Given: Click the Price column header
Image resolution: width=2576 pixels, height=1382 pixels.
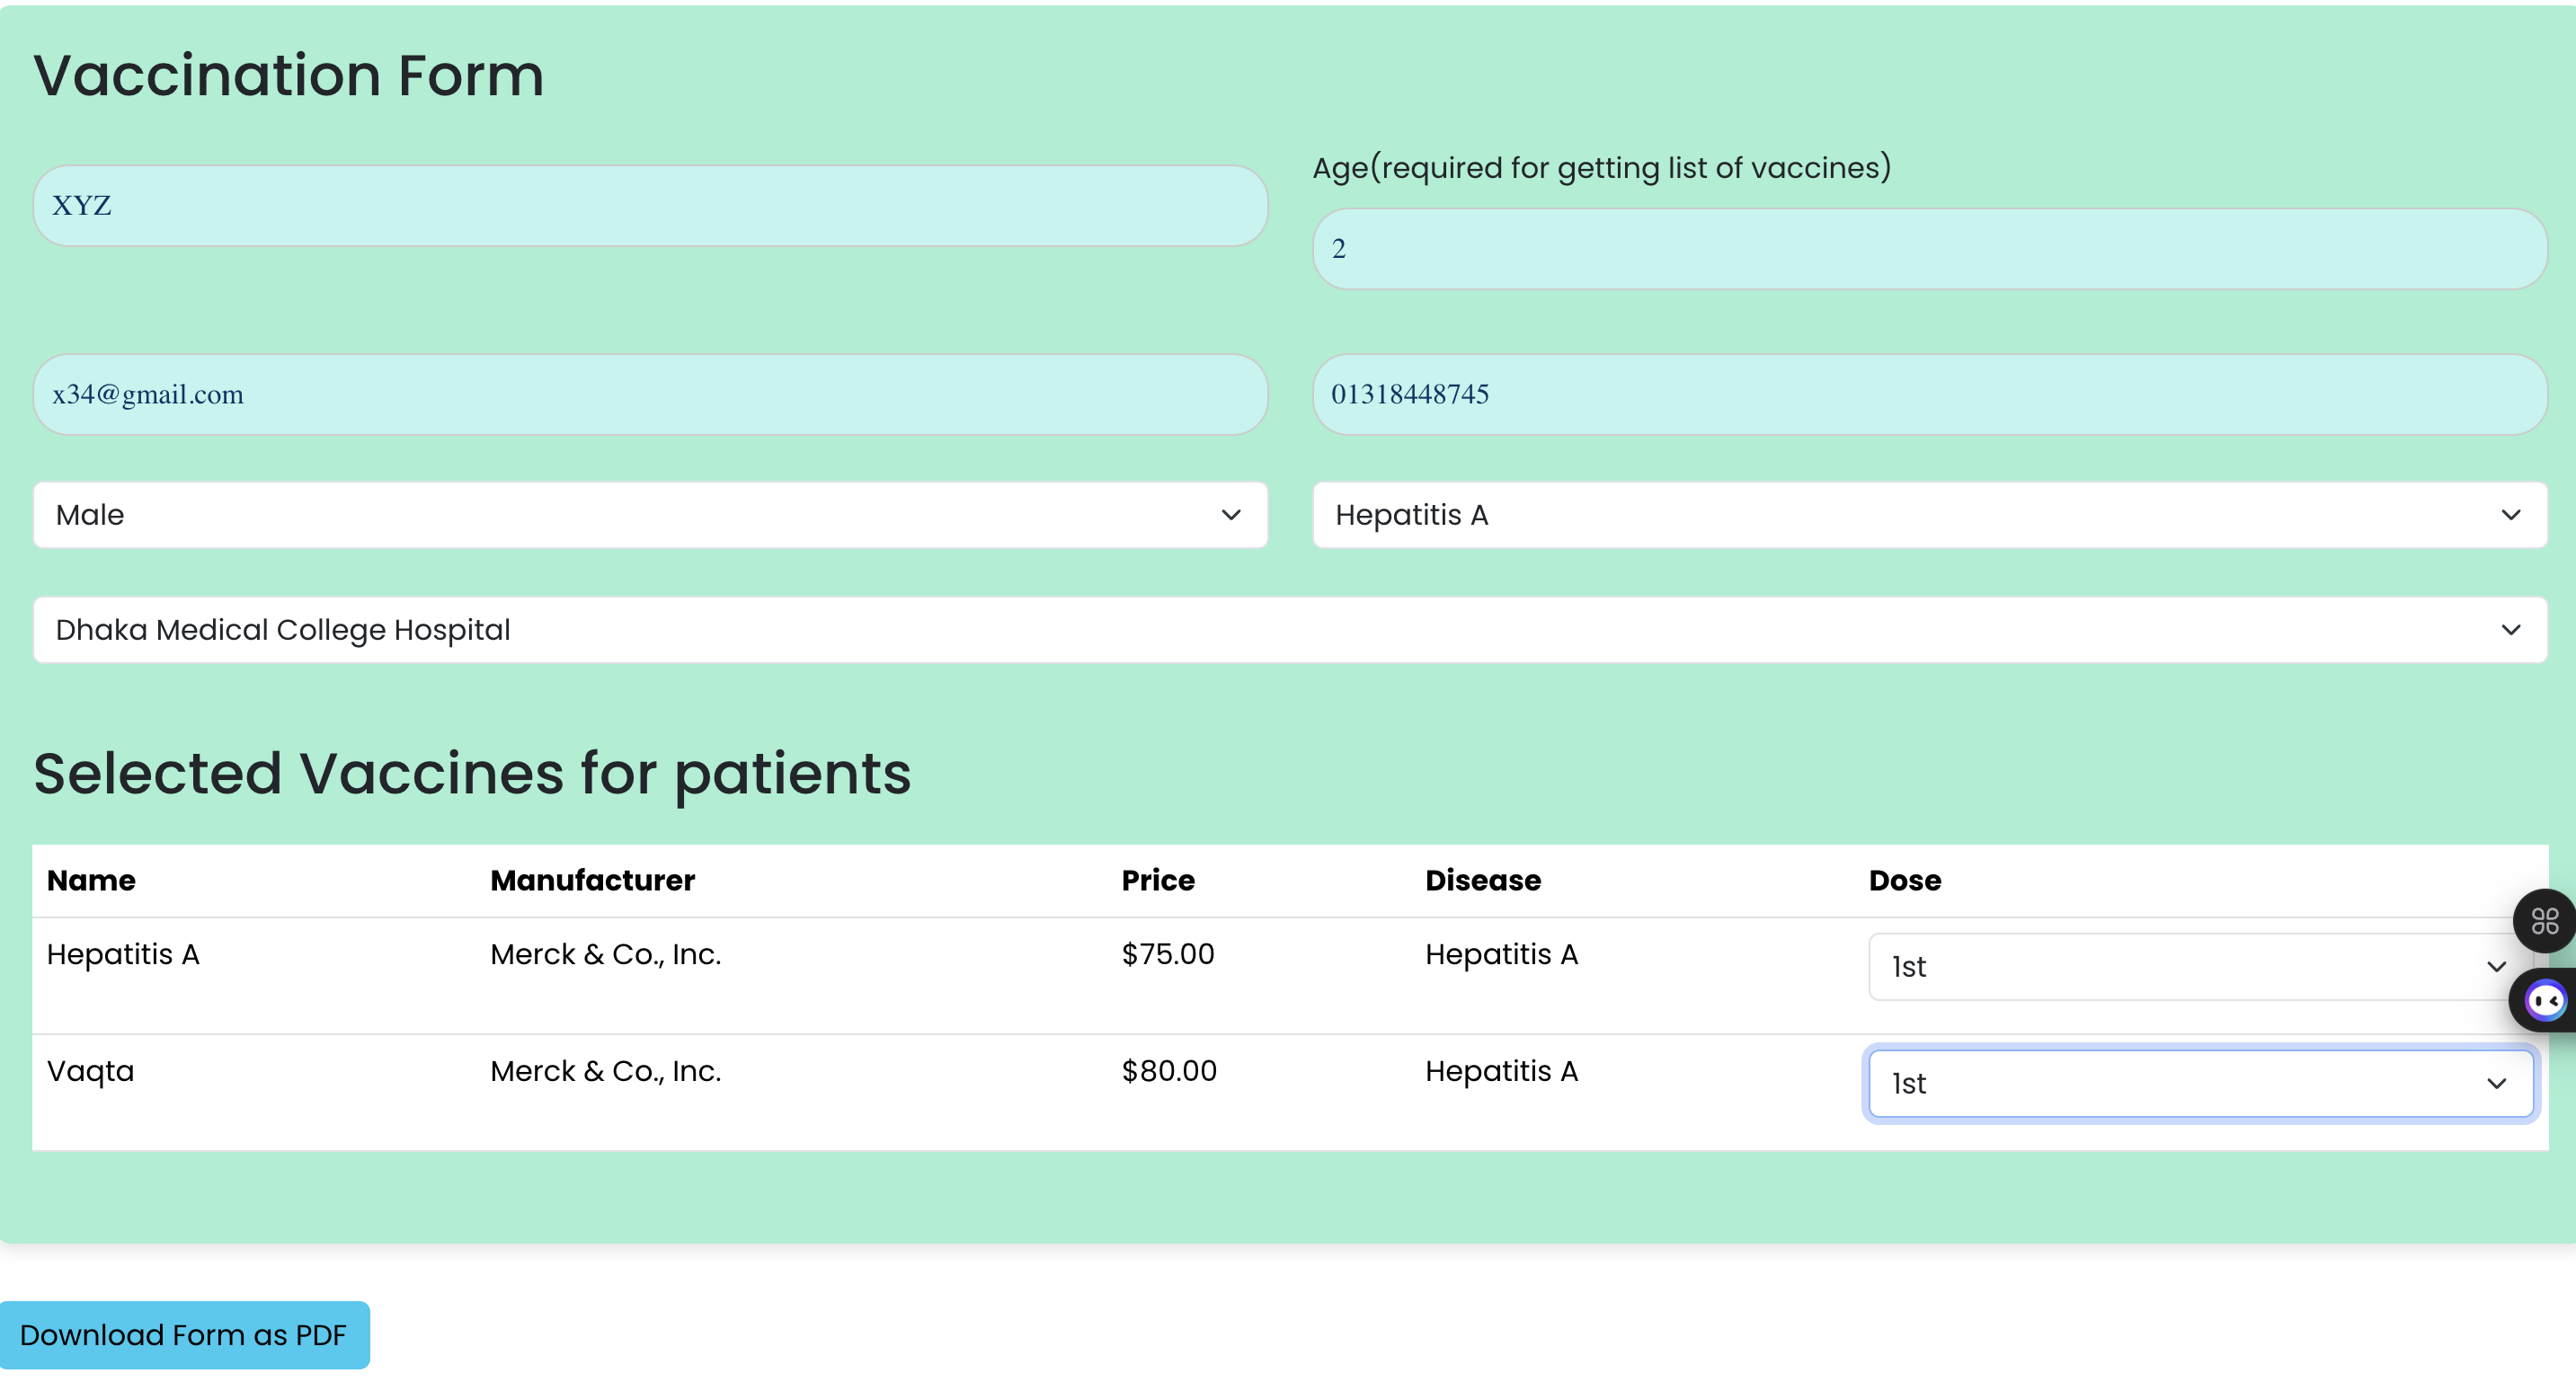Looking at the screenshot, I should 1158,880.
